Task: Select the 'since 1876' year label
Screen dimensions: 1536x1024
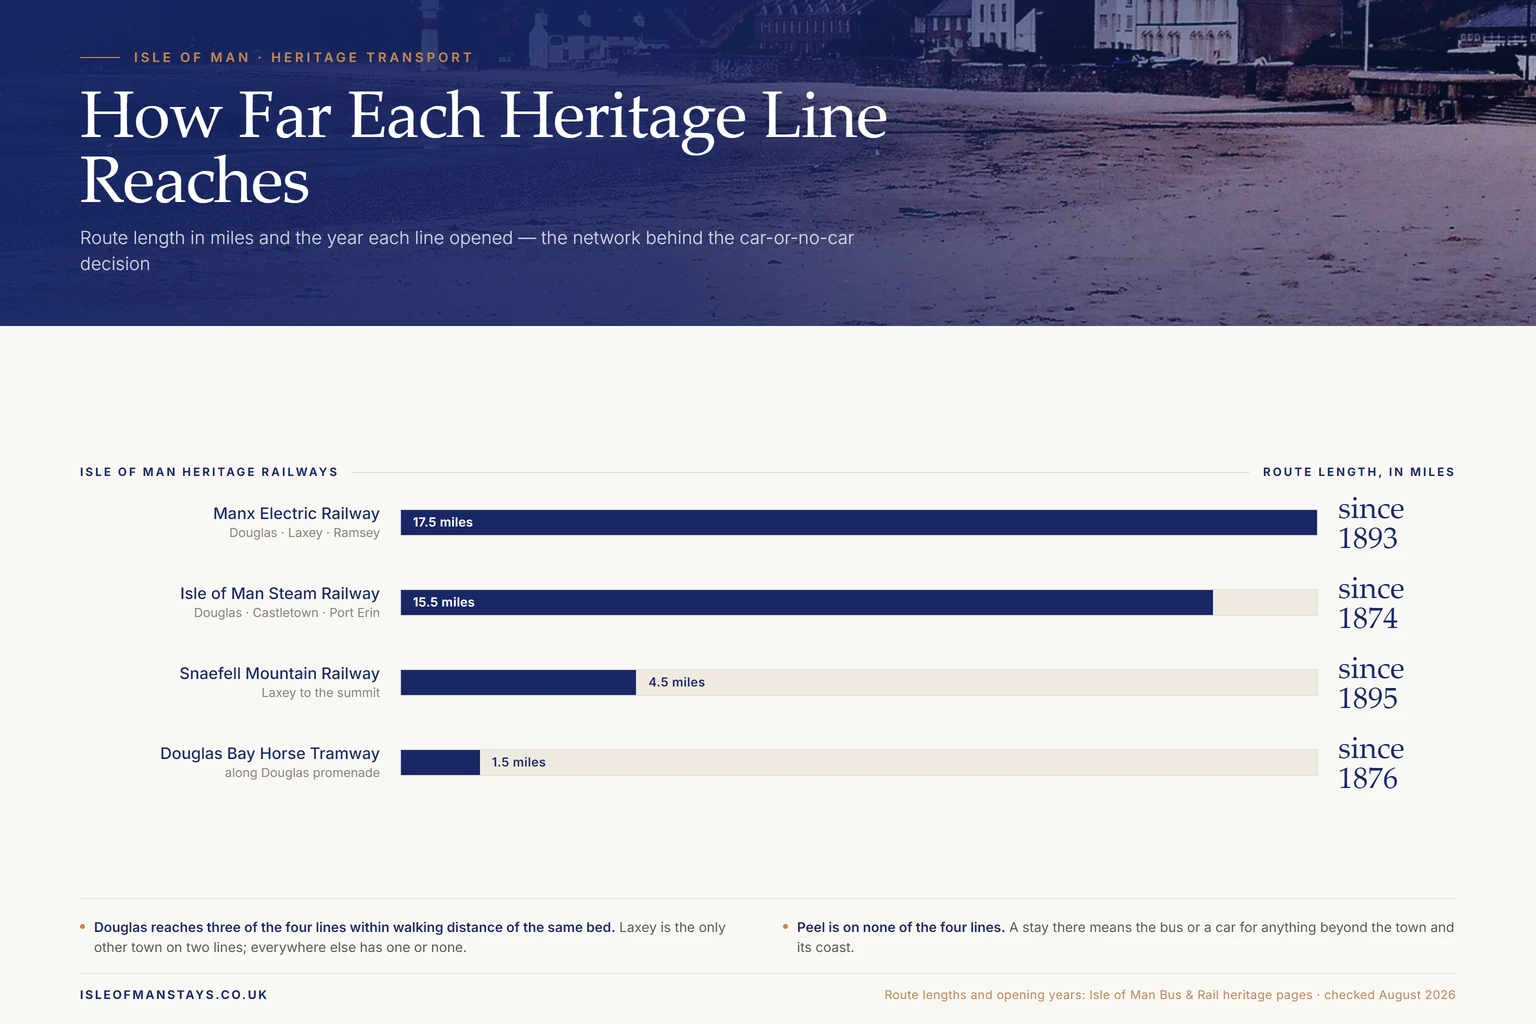Action: coord(1371,763)
